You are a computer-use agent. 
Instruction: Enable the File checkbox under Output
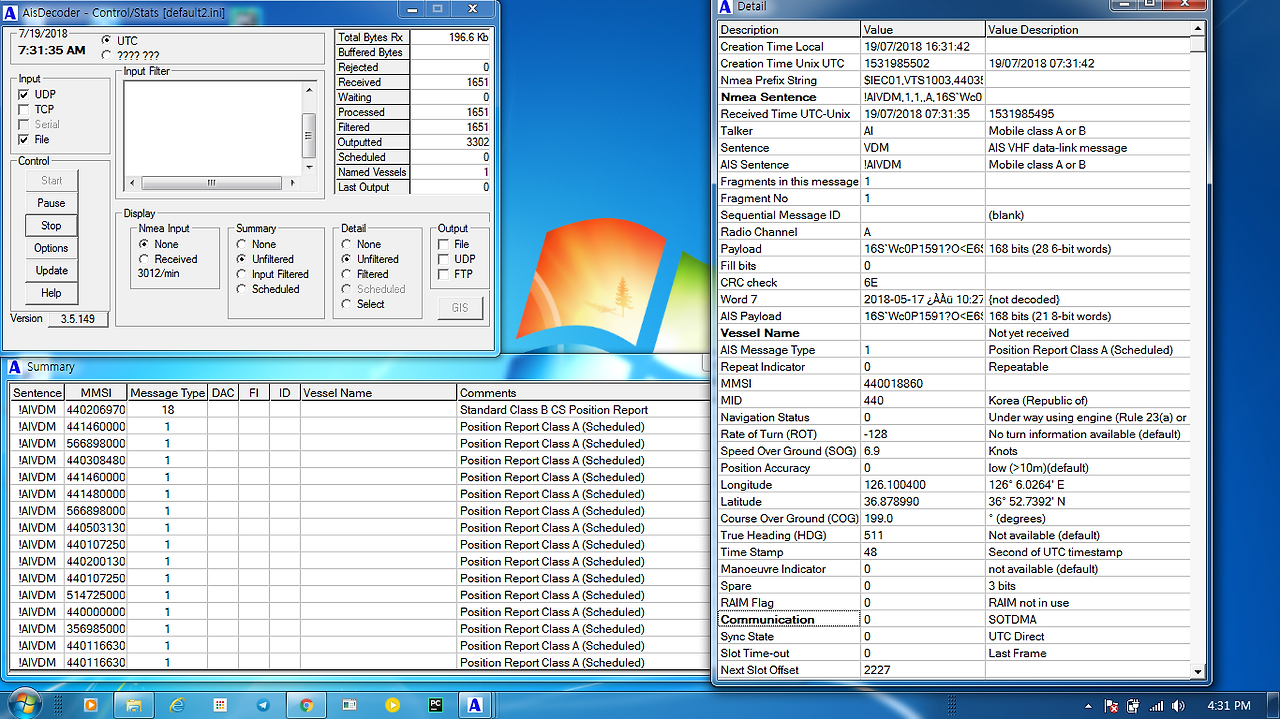(x=443, y=244)
